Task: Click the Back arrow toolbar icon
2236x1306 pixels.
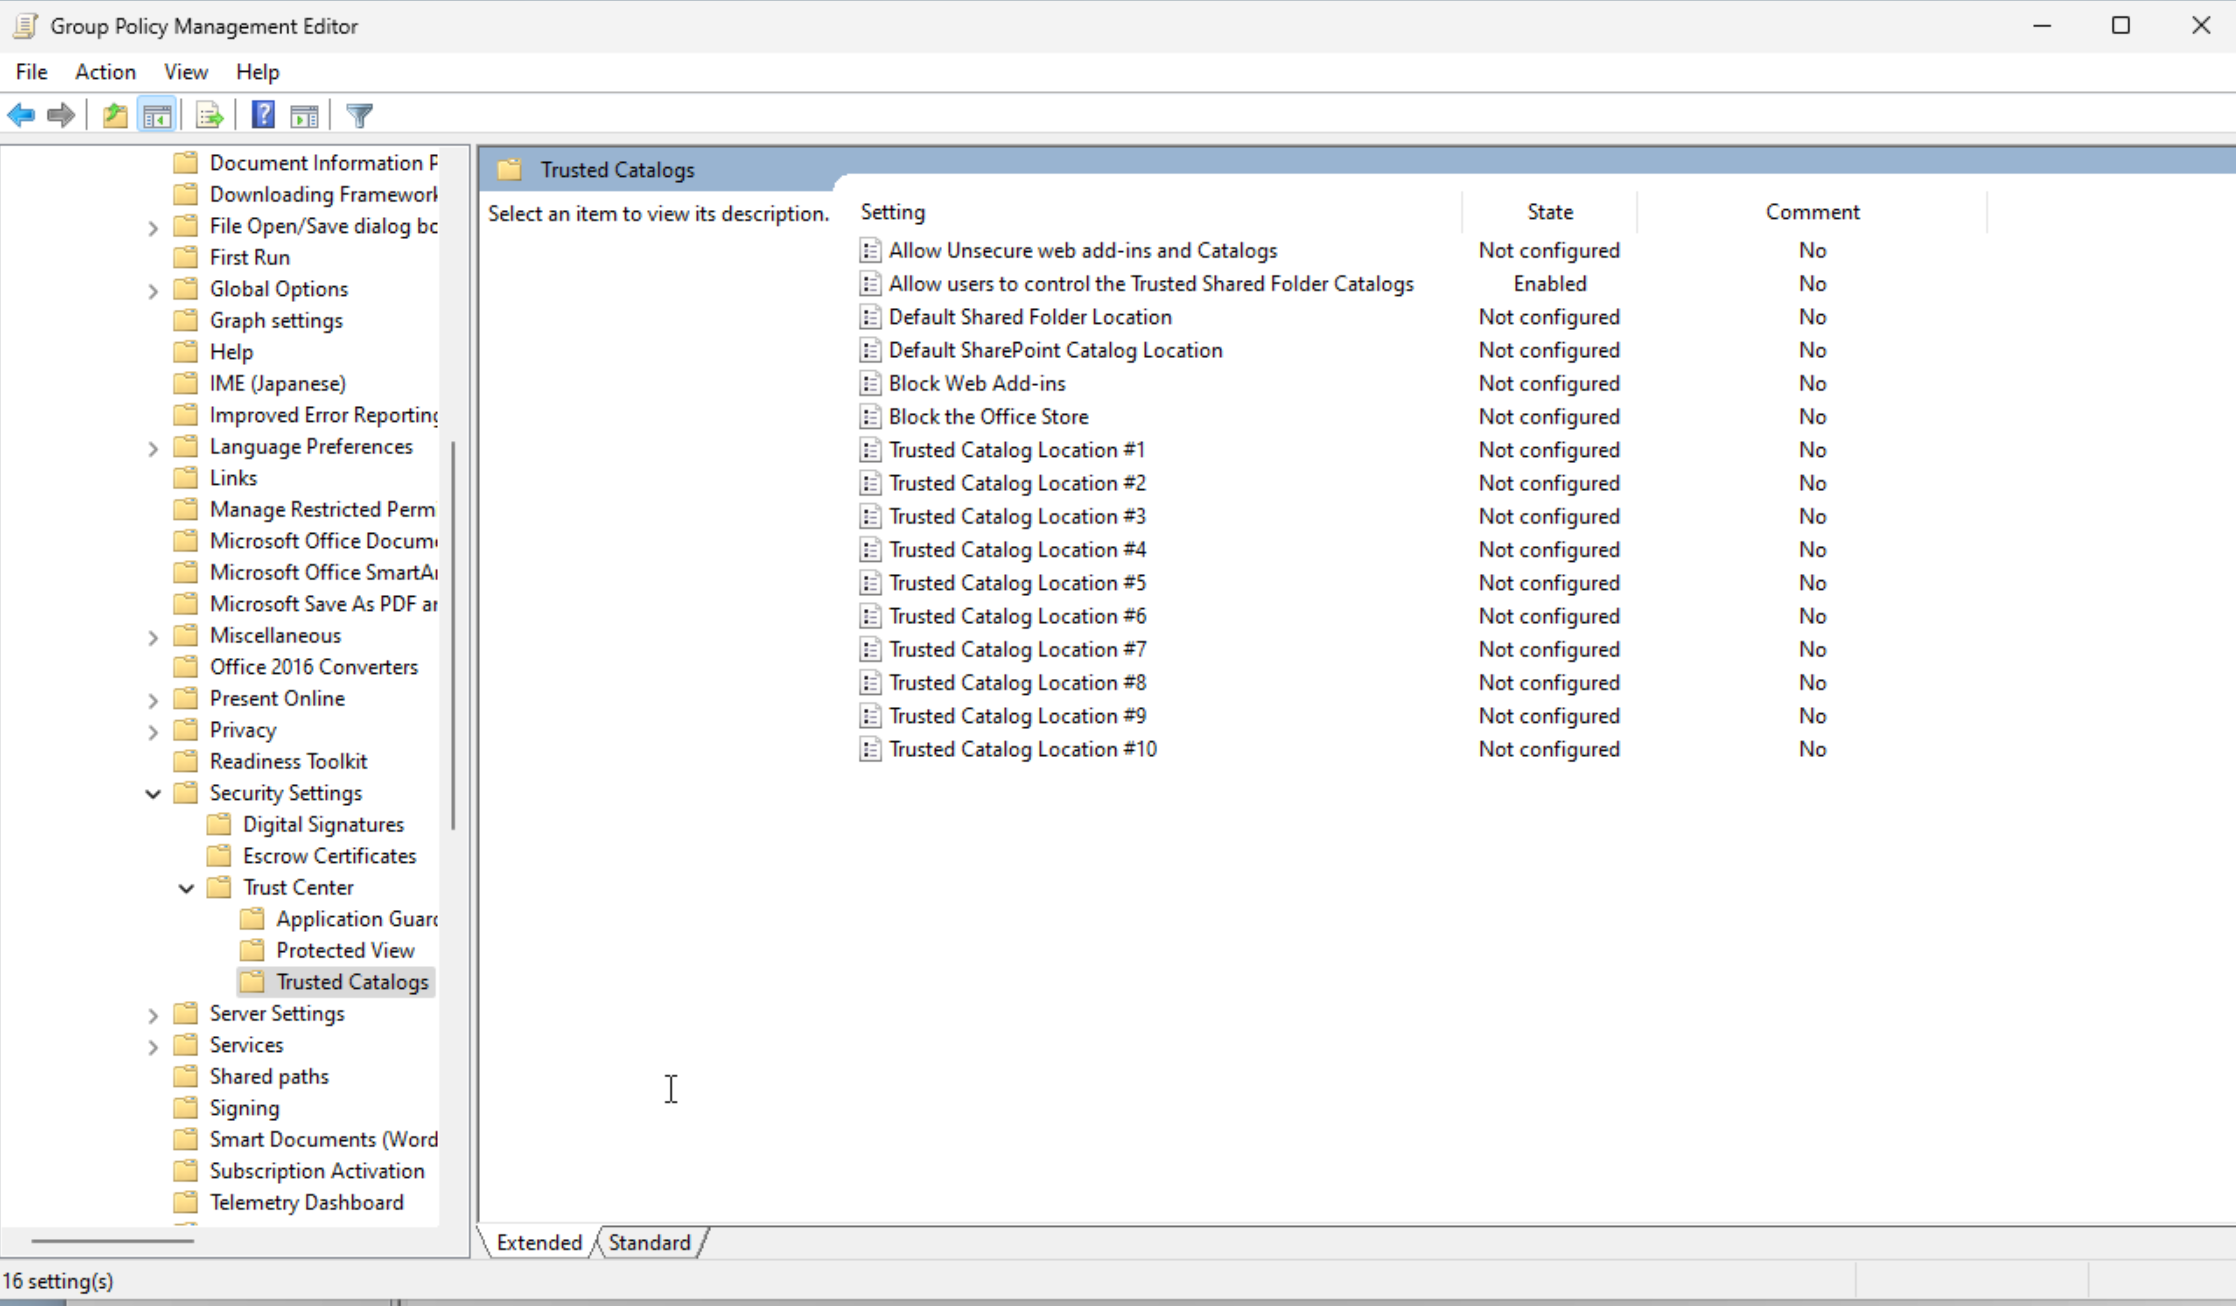Action: point(21,116)
